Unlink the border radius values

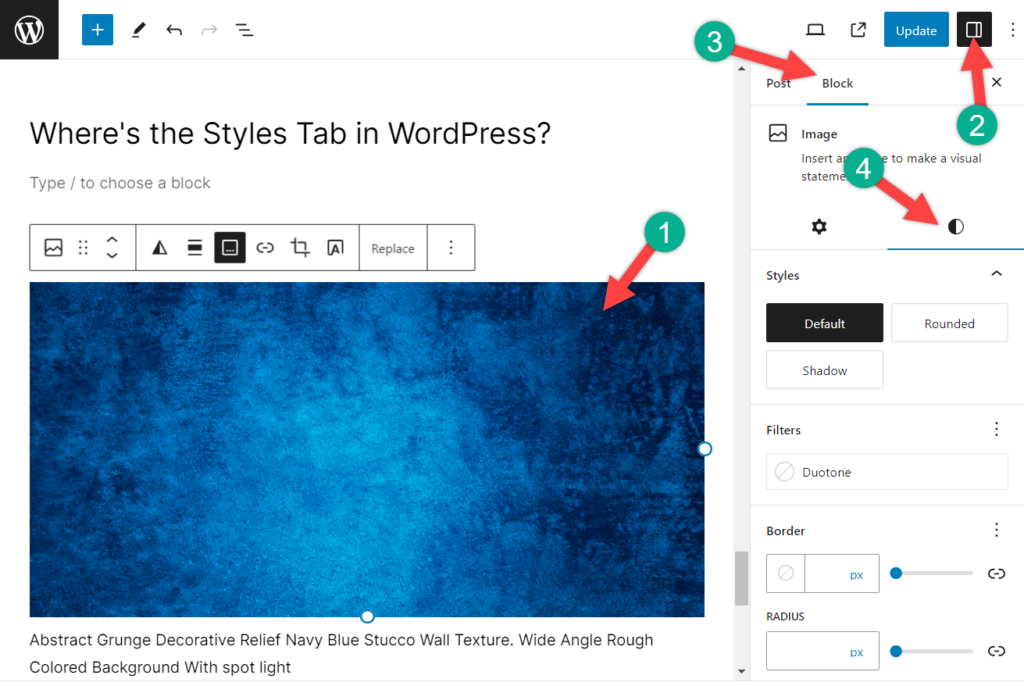(996, 650)
